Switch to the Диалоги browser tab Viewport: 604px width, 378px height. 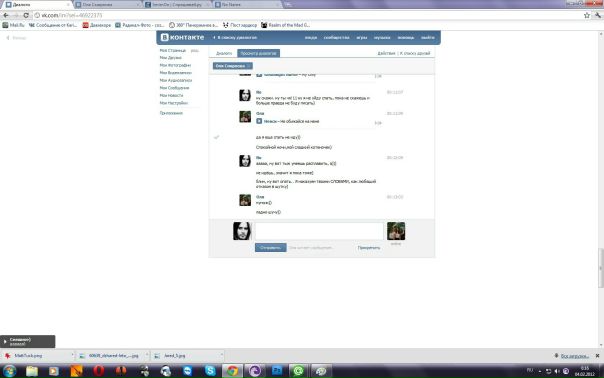pos(37,5)
